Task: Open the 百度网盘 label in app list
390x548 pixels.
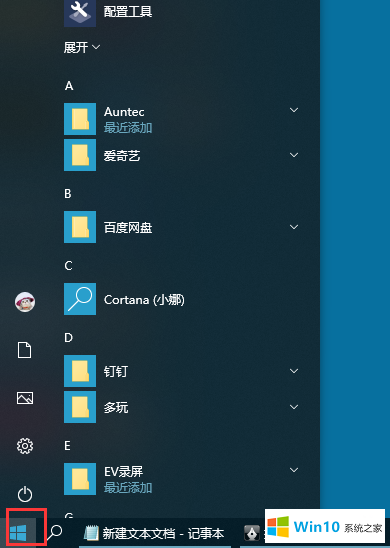Action: 128,228
